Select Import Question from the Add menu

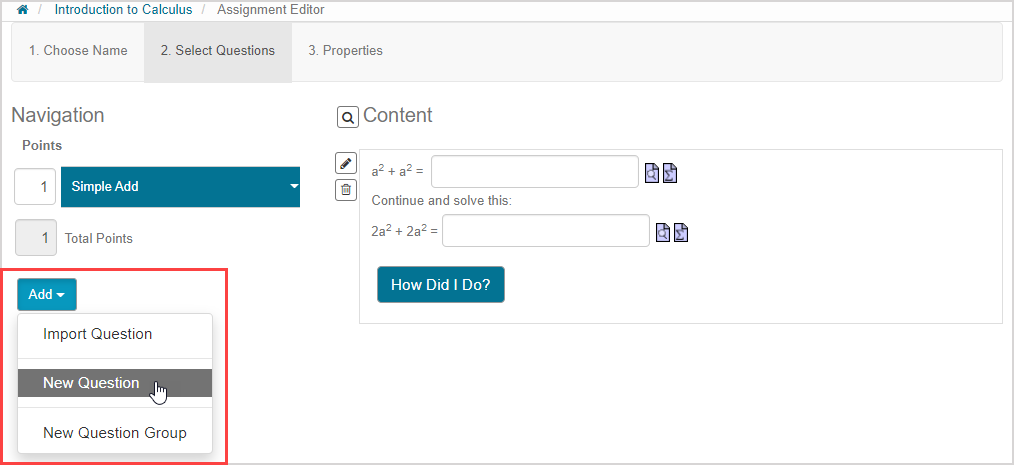[x=97, y=334]
